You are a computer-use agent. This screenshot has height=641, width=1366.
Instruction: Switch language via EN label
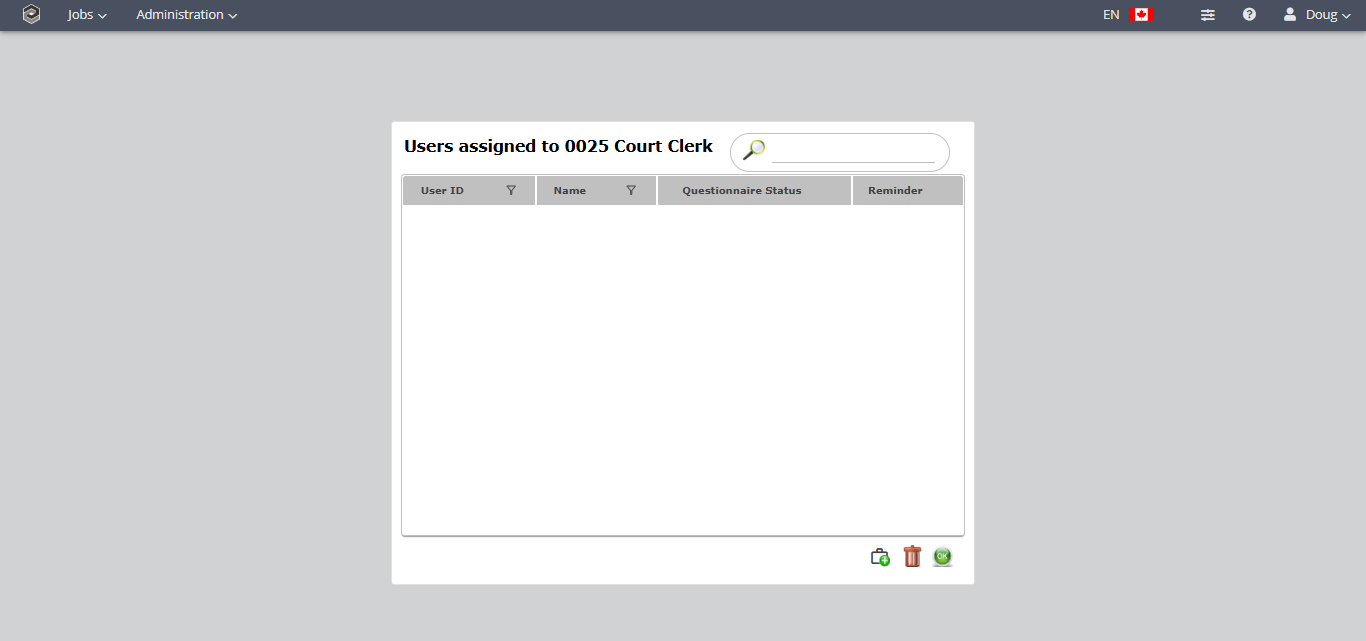(1111, 15)
